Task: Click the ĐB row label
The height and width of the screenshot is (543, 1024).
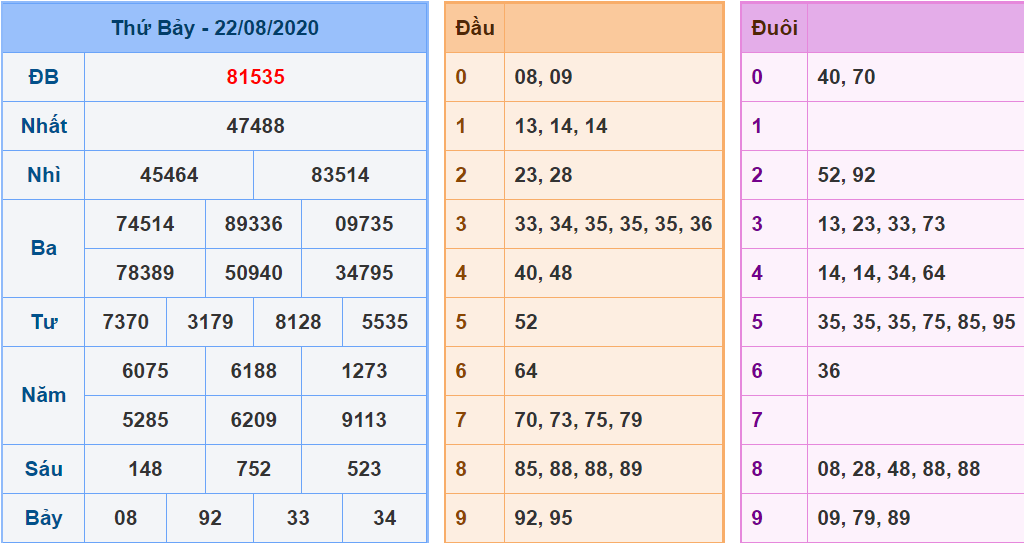Action: pyautogui.click(x=44, y=77)
